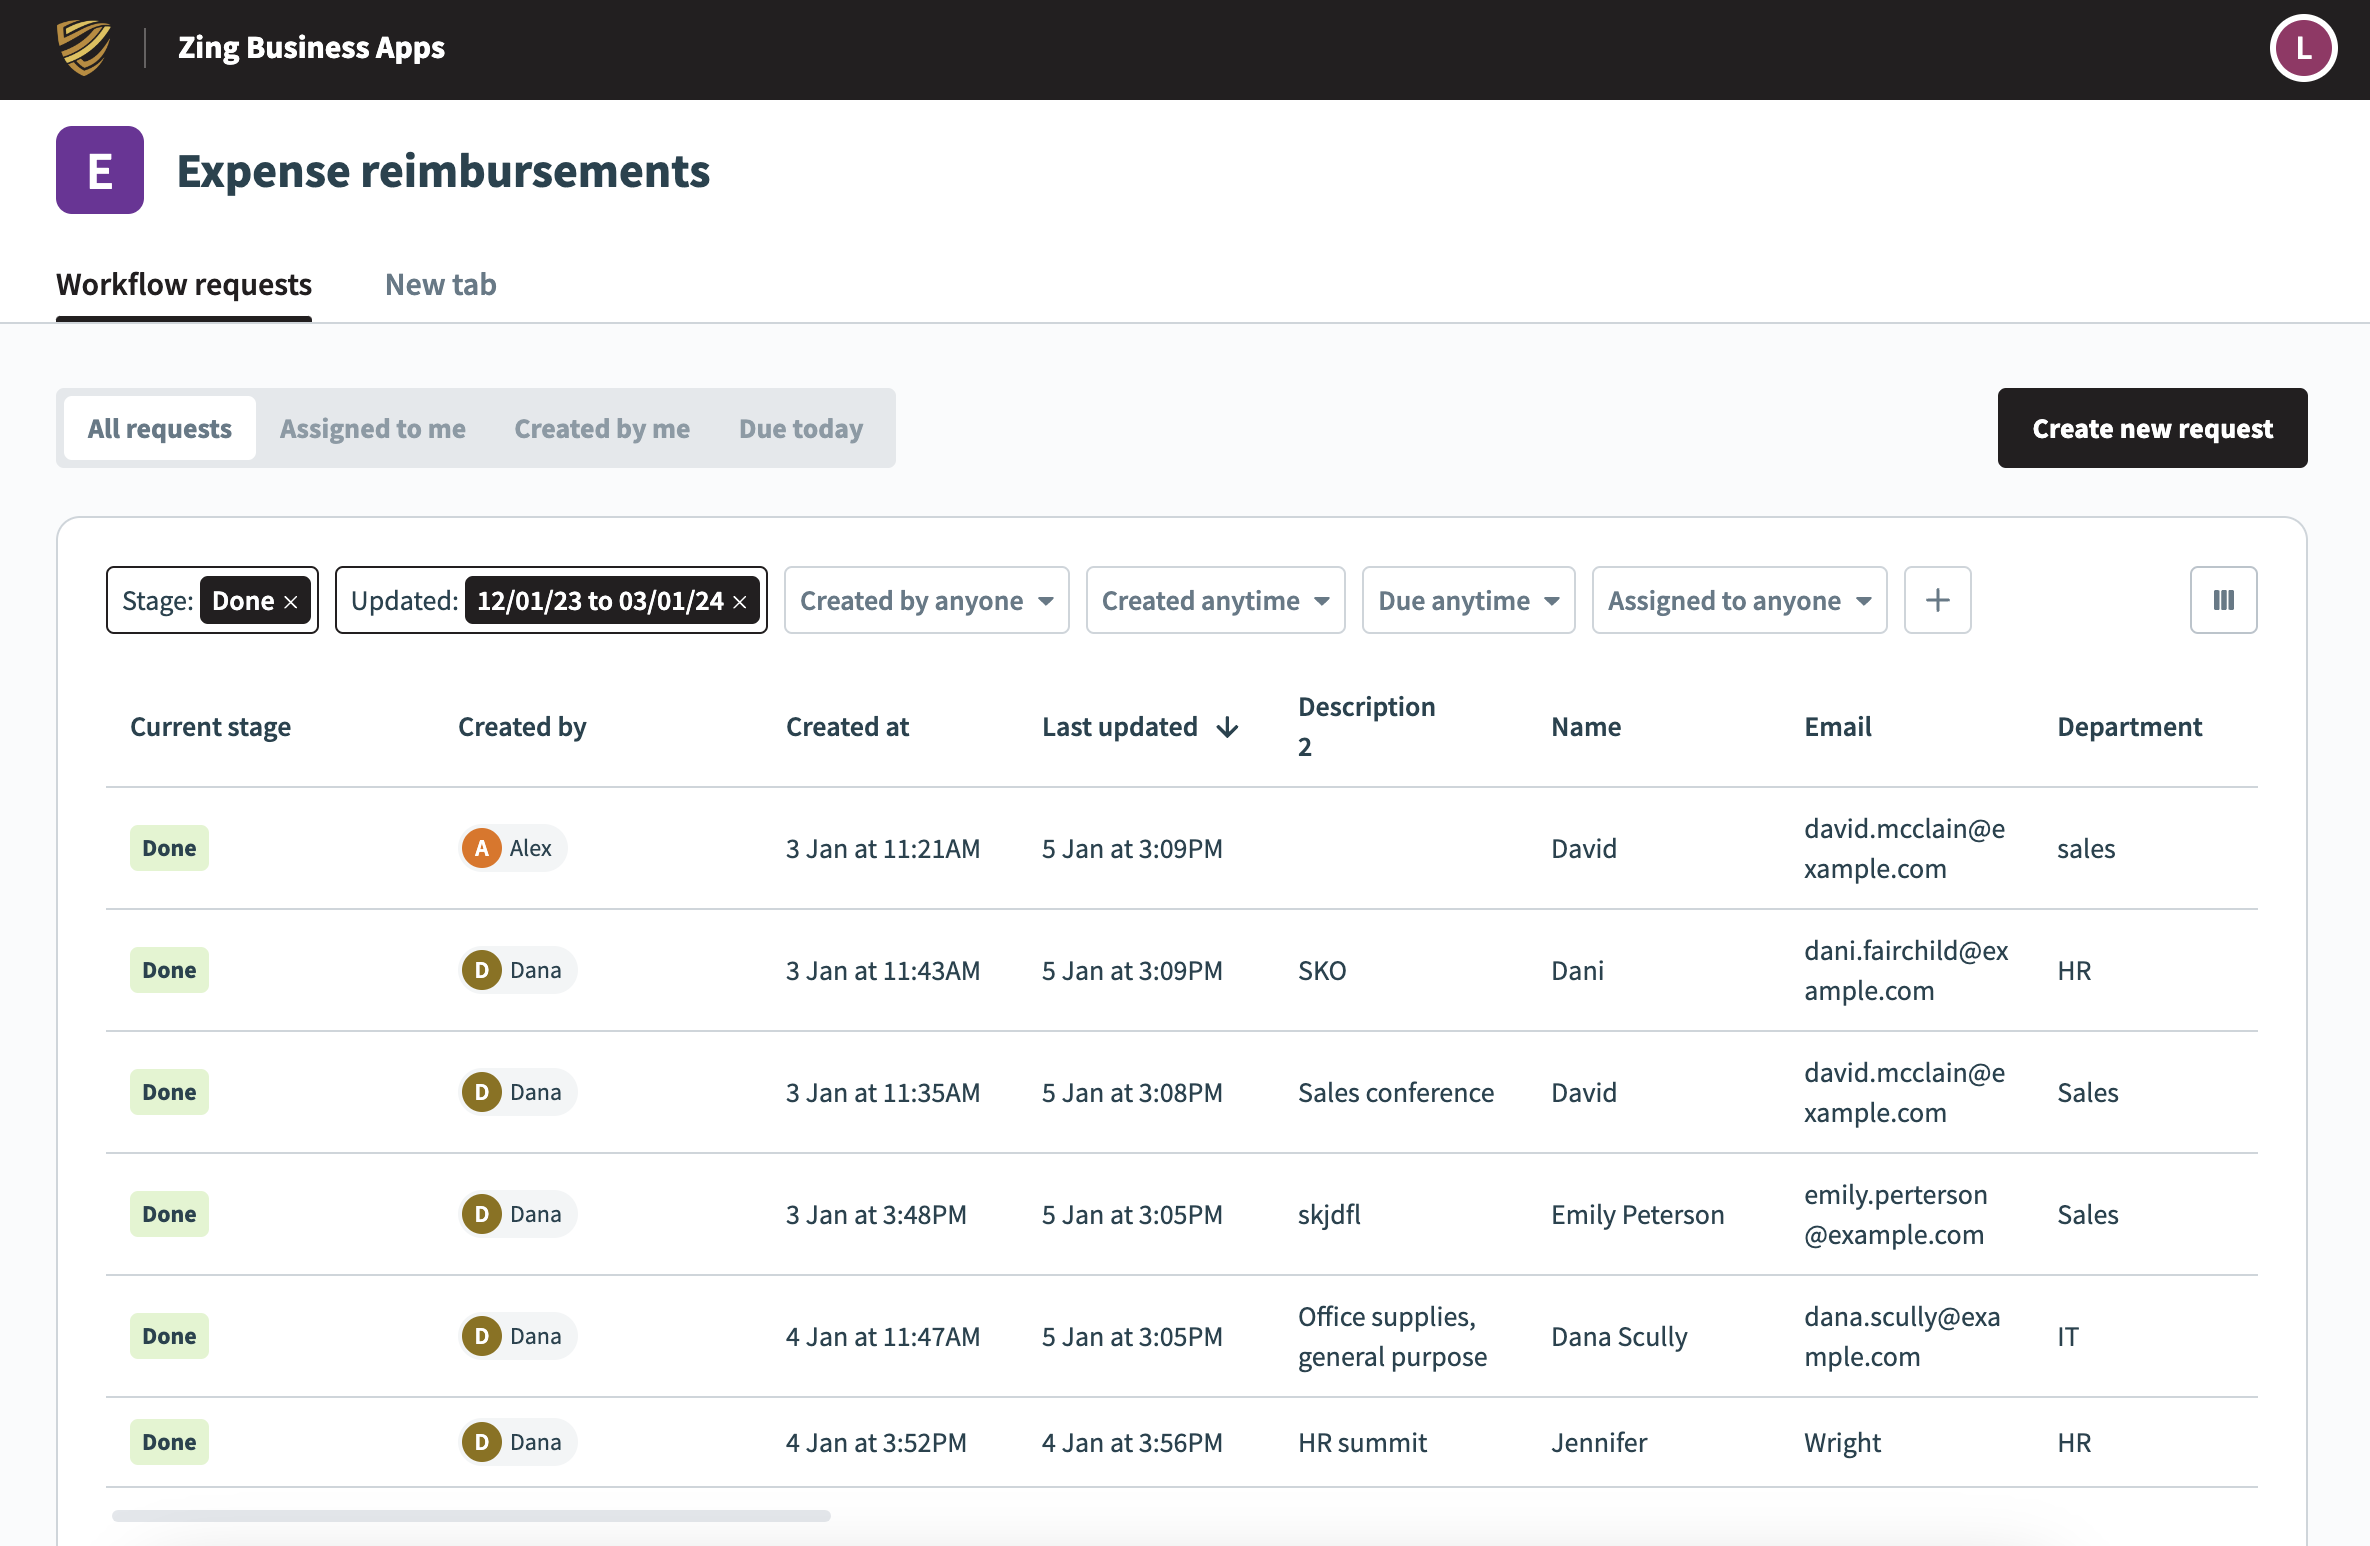Viewport: 2370px width, 1546px height.
Task: Click the horizontal scrollbar below the table
Action: point(470,1515)
